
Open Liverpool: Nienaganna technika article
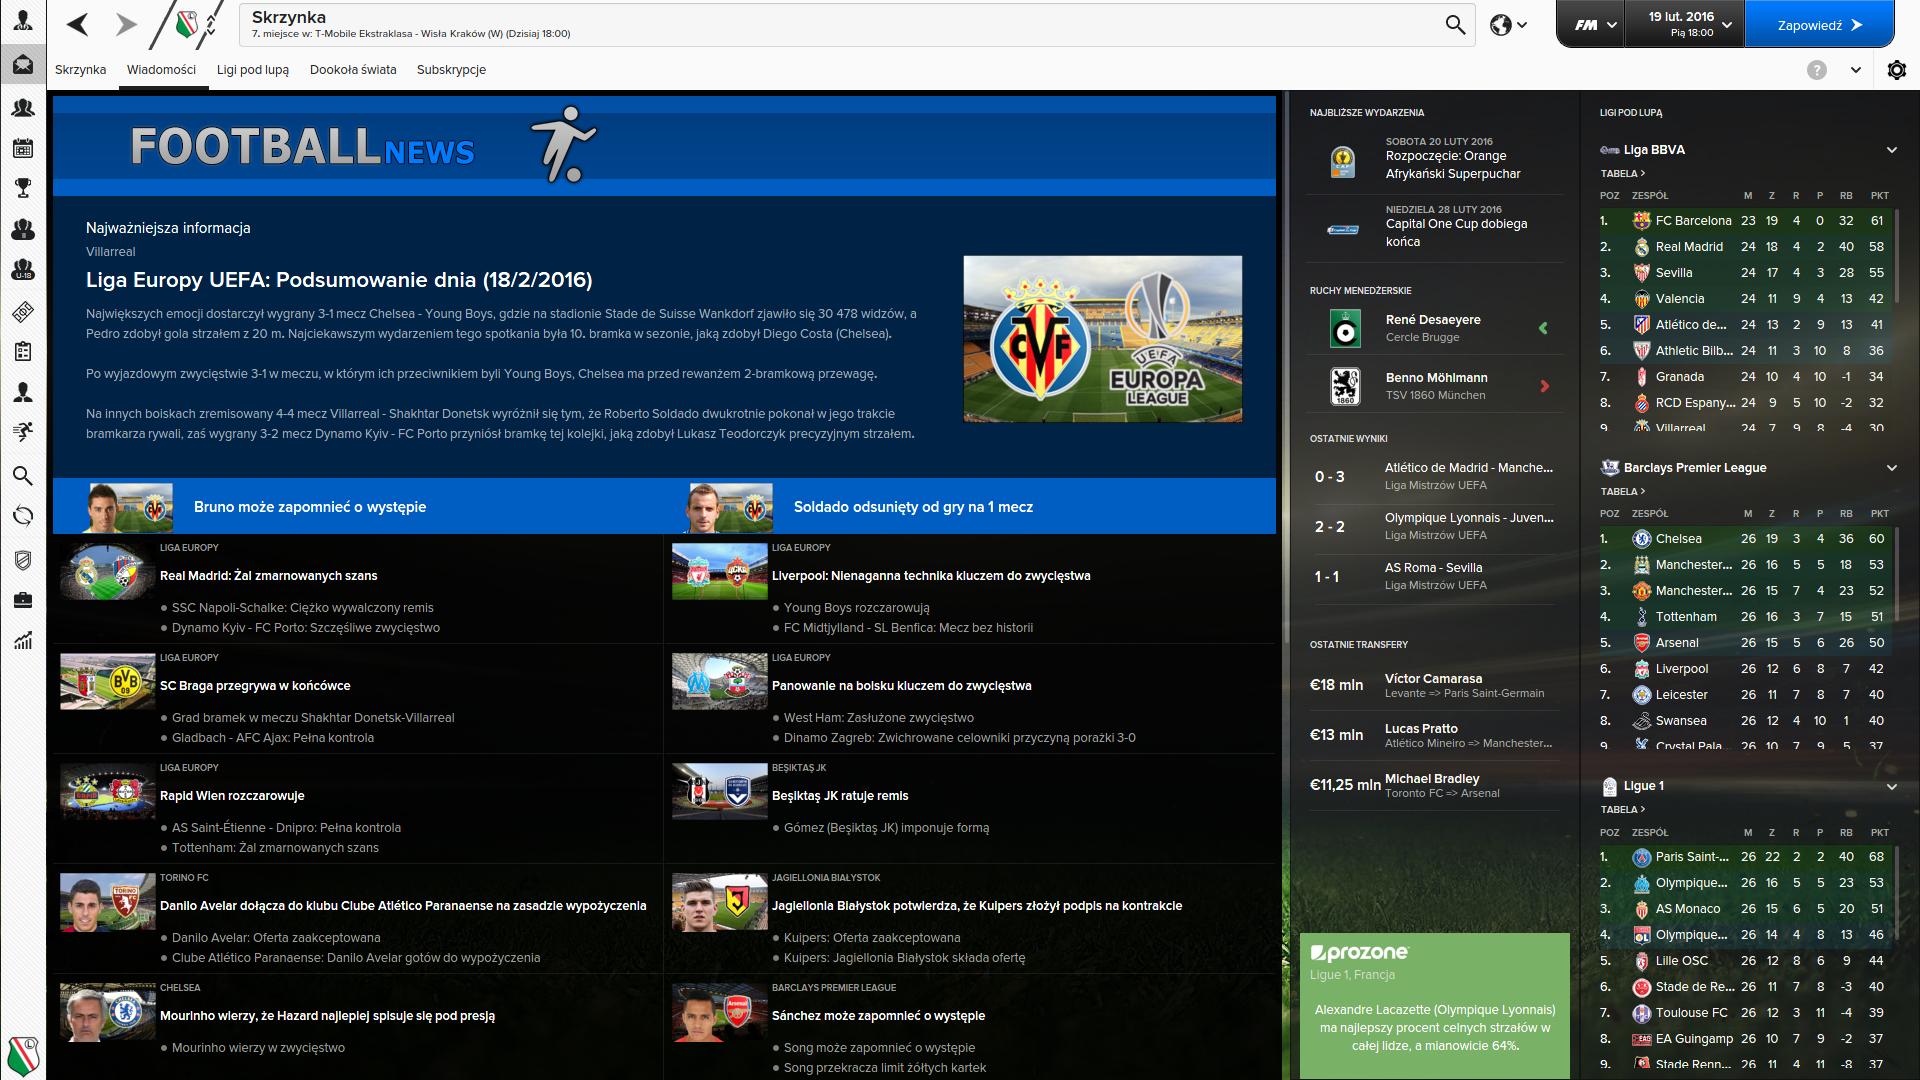931,576
